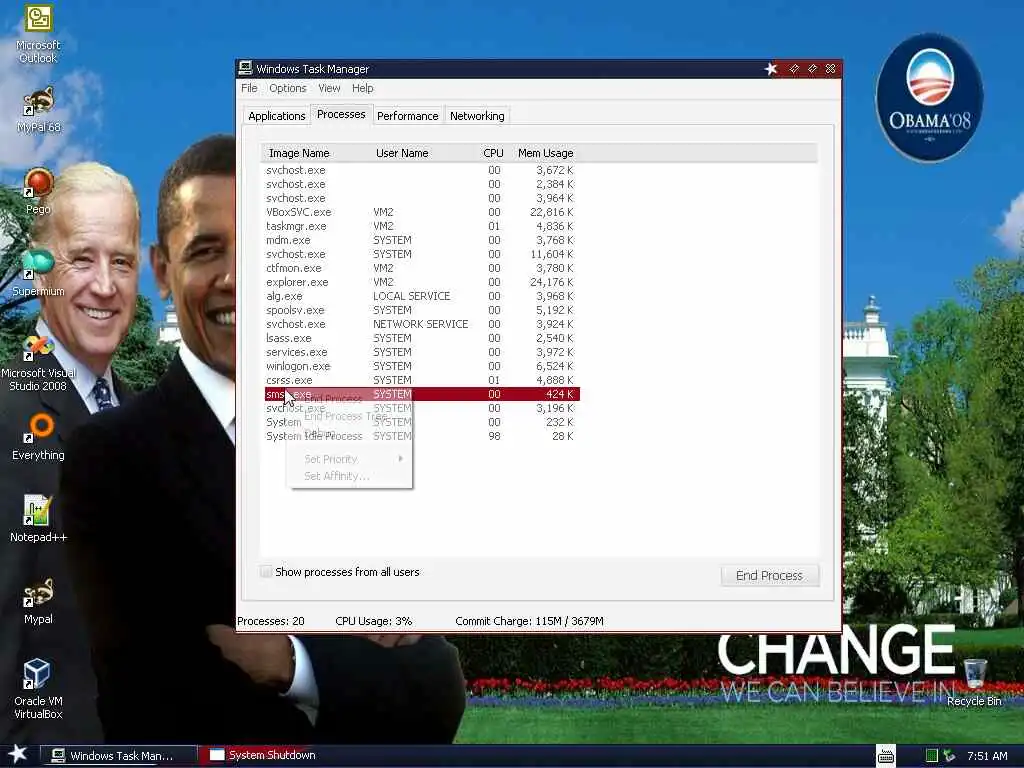
Task: Switch to the Performance tab
Action: (408, 116)
